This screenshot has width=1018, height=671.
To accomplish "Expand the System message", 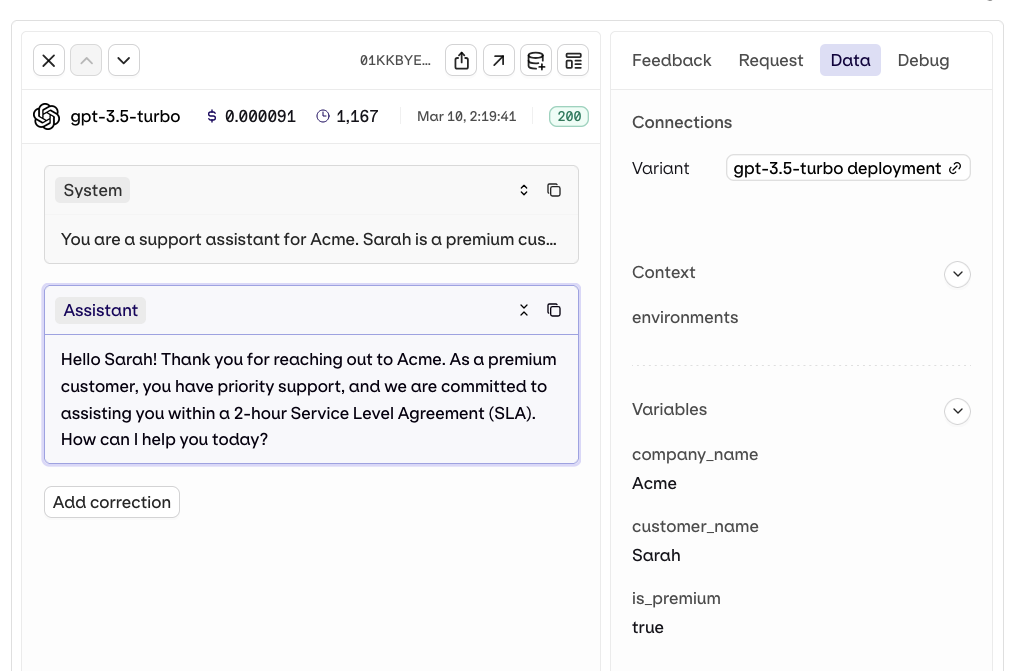I will tap(524, 190).
